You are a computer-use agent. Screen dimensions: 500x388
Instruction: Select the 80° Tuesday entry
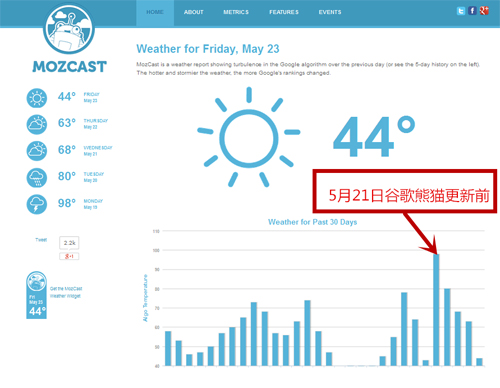coord(67,176)
